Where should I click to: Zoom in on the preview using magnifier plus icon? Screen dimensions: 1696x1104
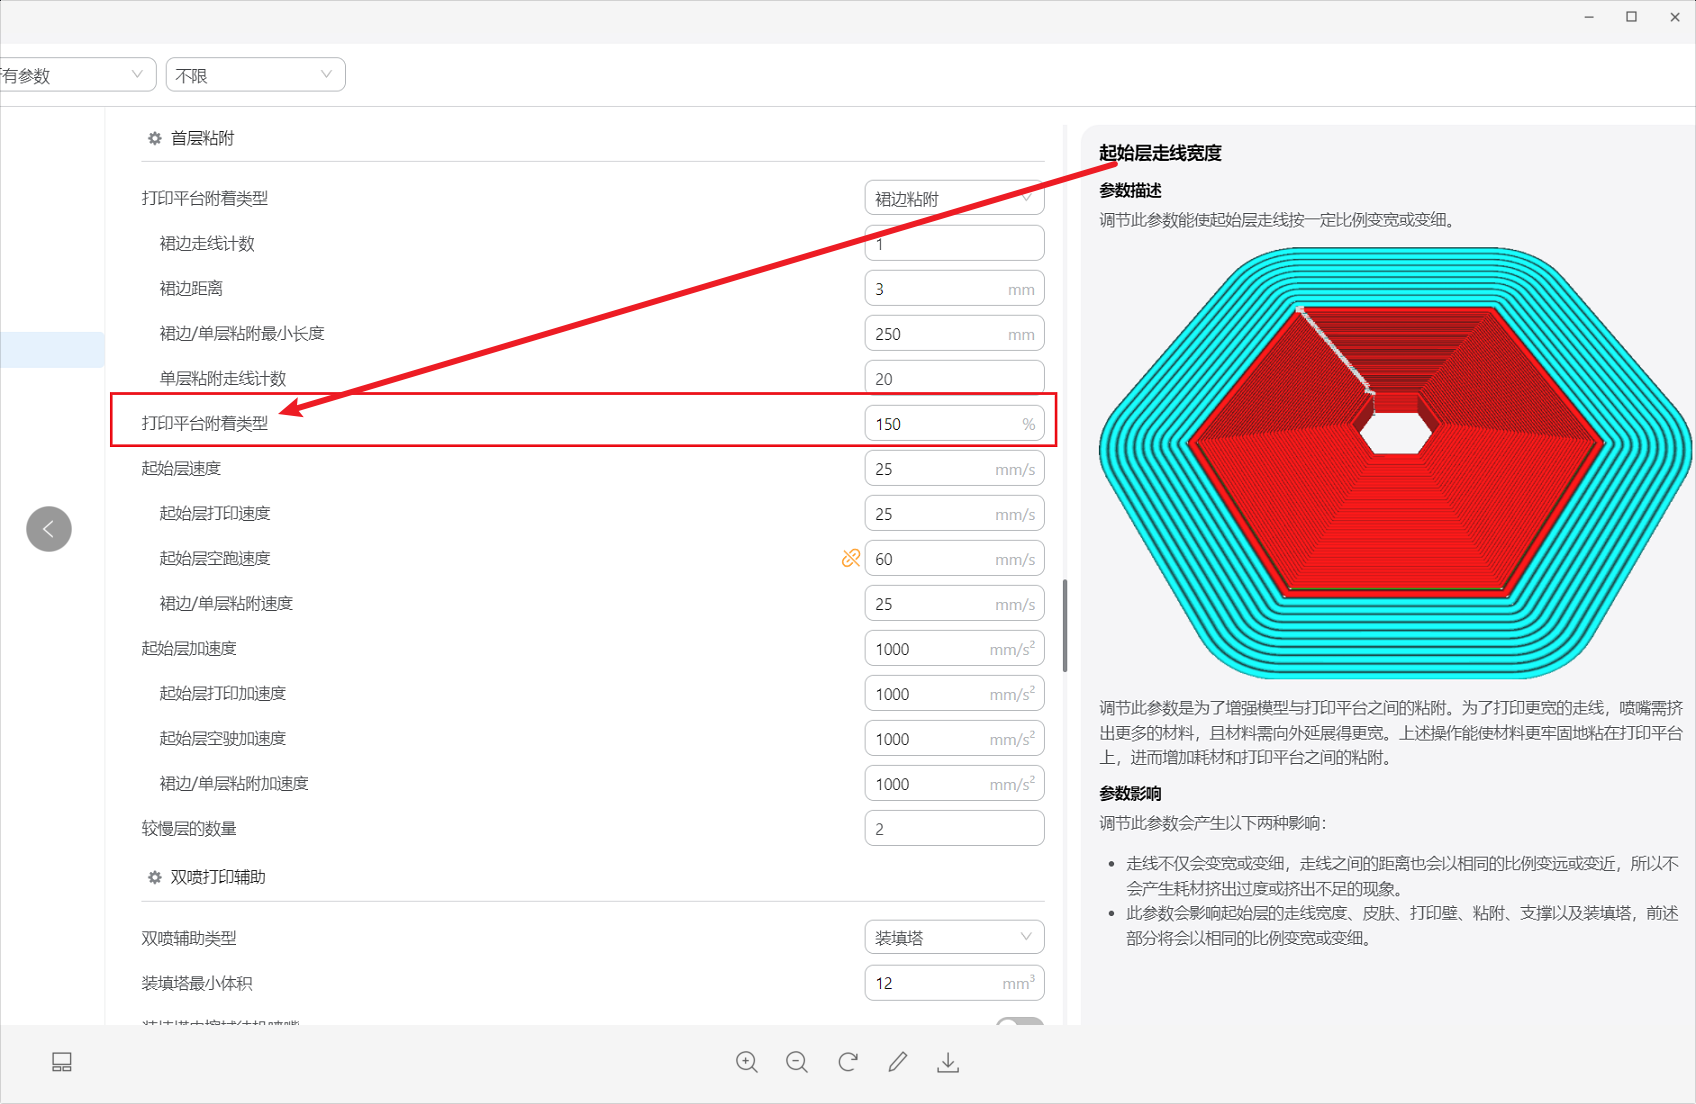747,1062
